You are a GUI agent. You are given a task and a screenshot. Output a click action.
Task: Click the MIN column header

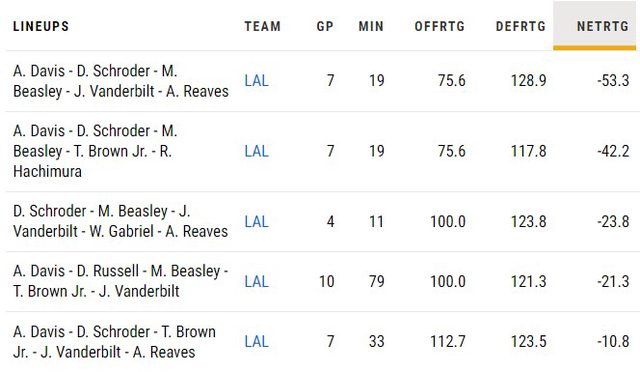[x=371, y=27]
